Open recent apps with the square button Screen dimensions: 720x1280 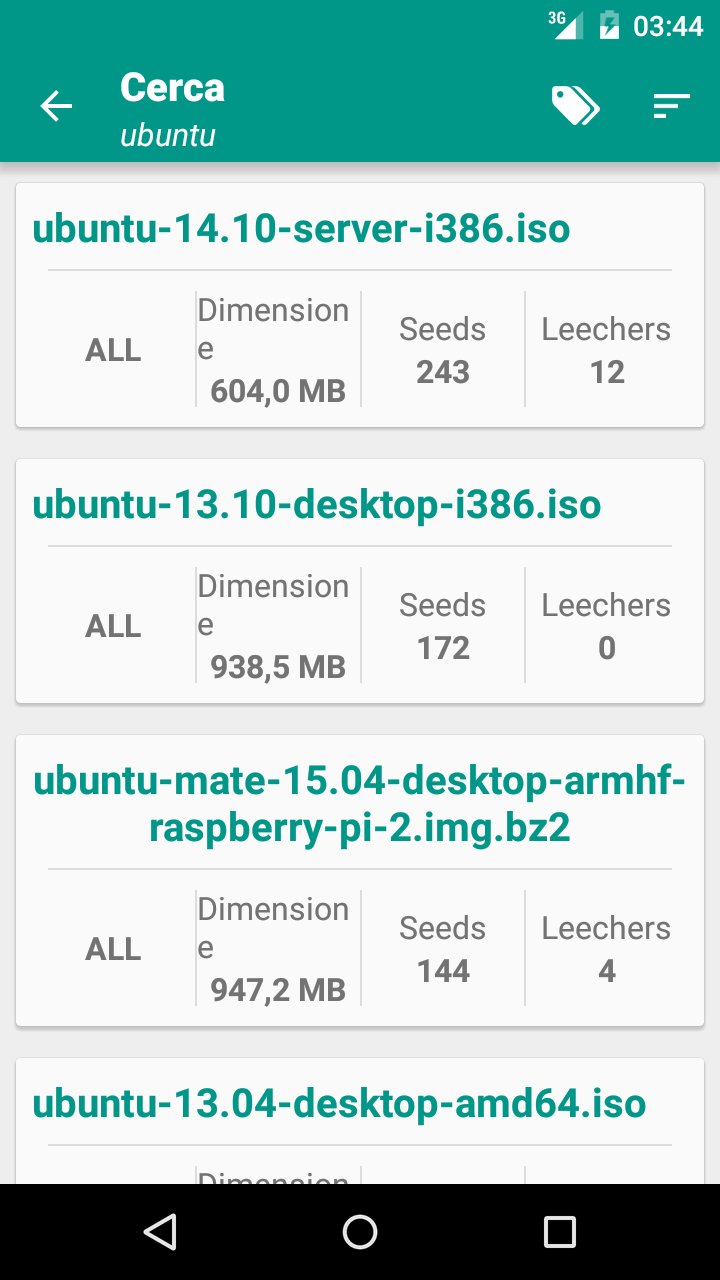click(560, 1232)
